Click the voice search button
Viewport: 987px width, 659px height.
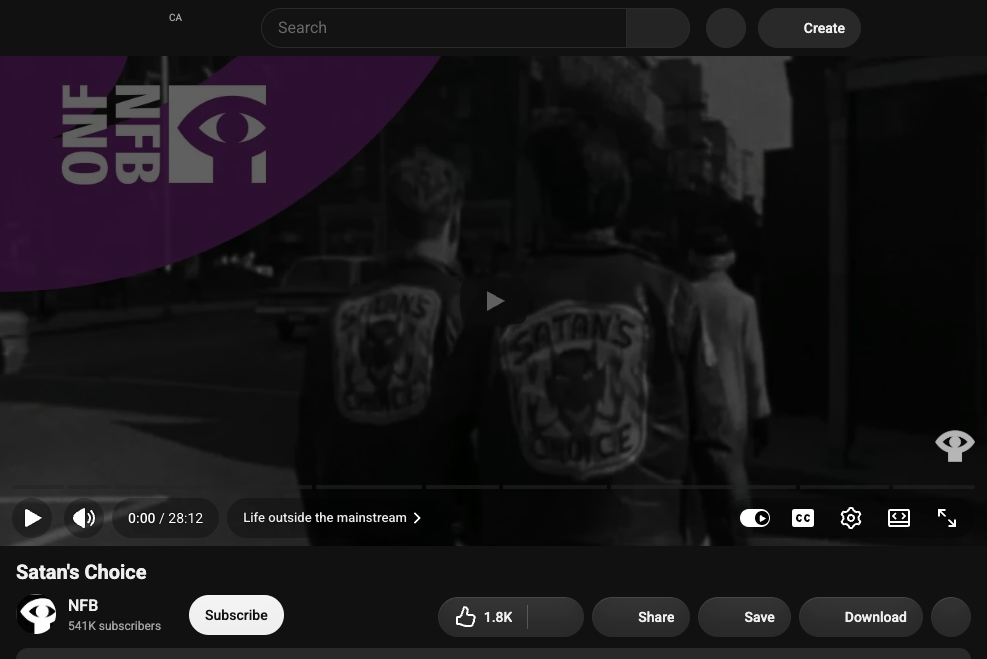tap(726, 28)
